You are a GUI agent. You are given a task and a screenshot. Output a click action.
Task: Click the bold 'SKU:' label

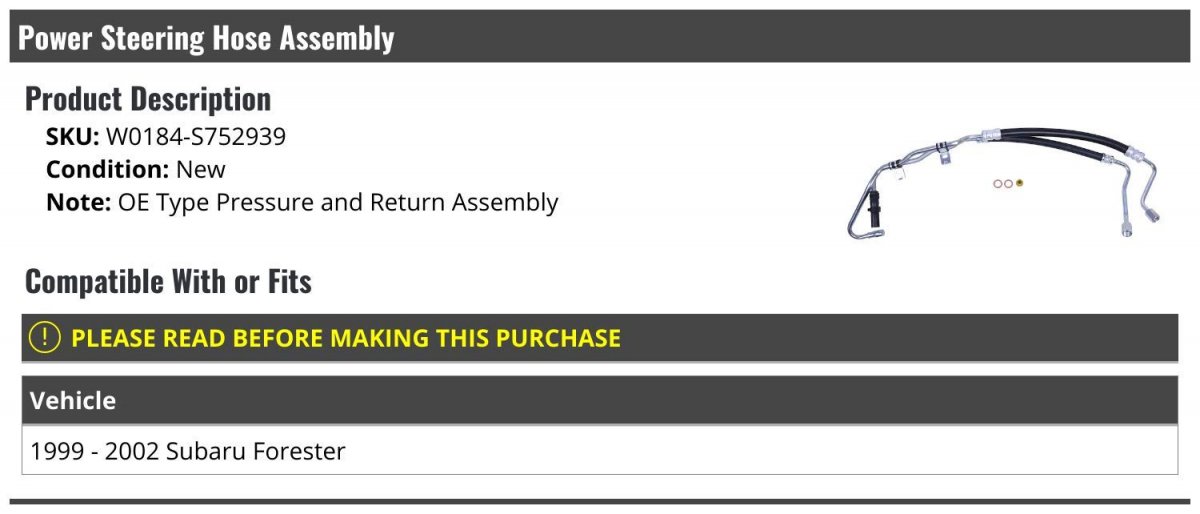click(x=72, y=137)
